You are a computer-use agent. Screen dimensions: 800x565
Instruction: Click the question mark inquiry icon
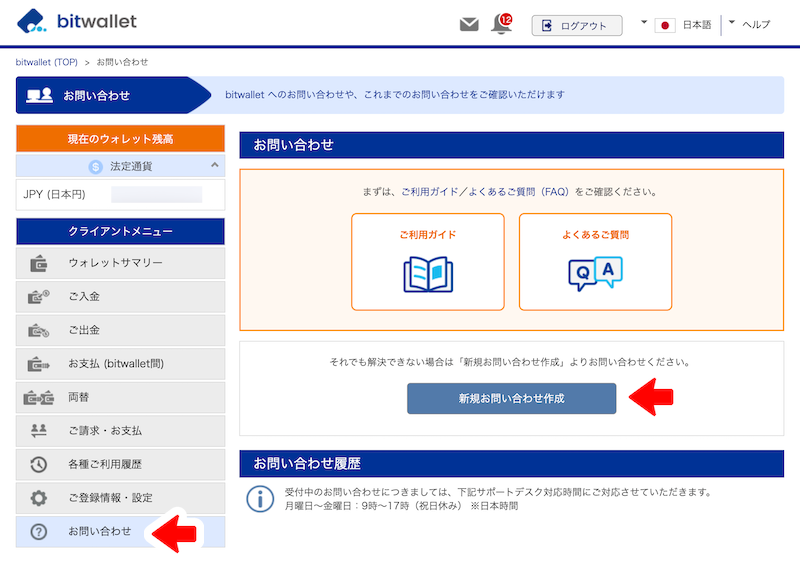pos(39,532)
